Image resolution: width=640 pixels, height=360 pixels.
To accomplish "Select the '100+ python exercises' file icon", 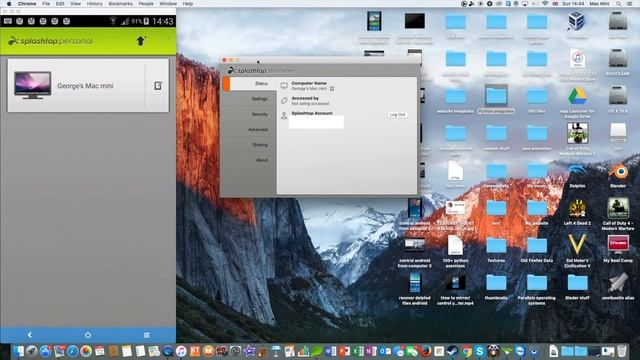I will (455, 246).
